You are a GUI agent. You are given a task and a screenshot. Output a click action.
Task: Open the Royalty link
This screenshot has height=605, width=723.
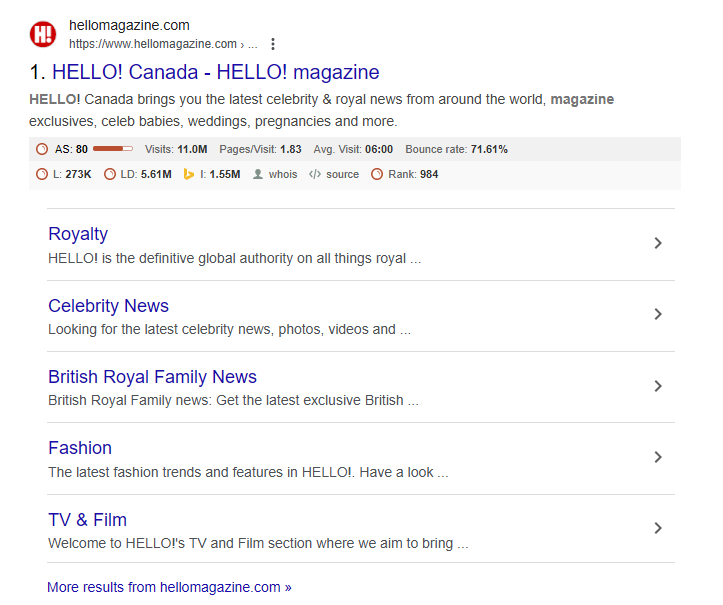78,234
